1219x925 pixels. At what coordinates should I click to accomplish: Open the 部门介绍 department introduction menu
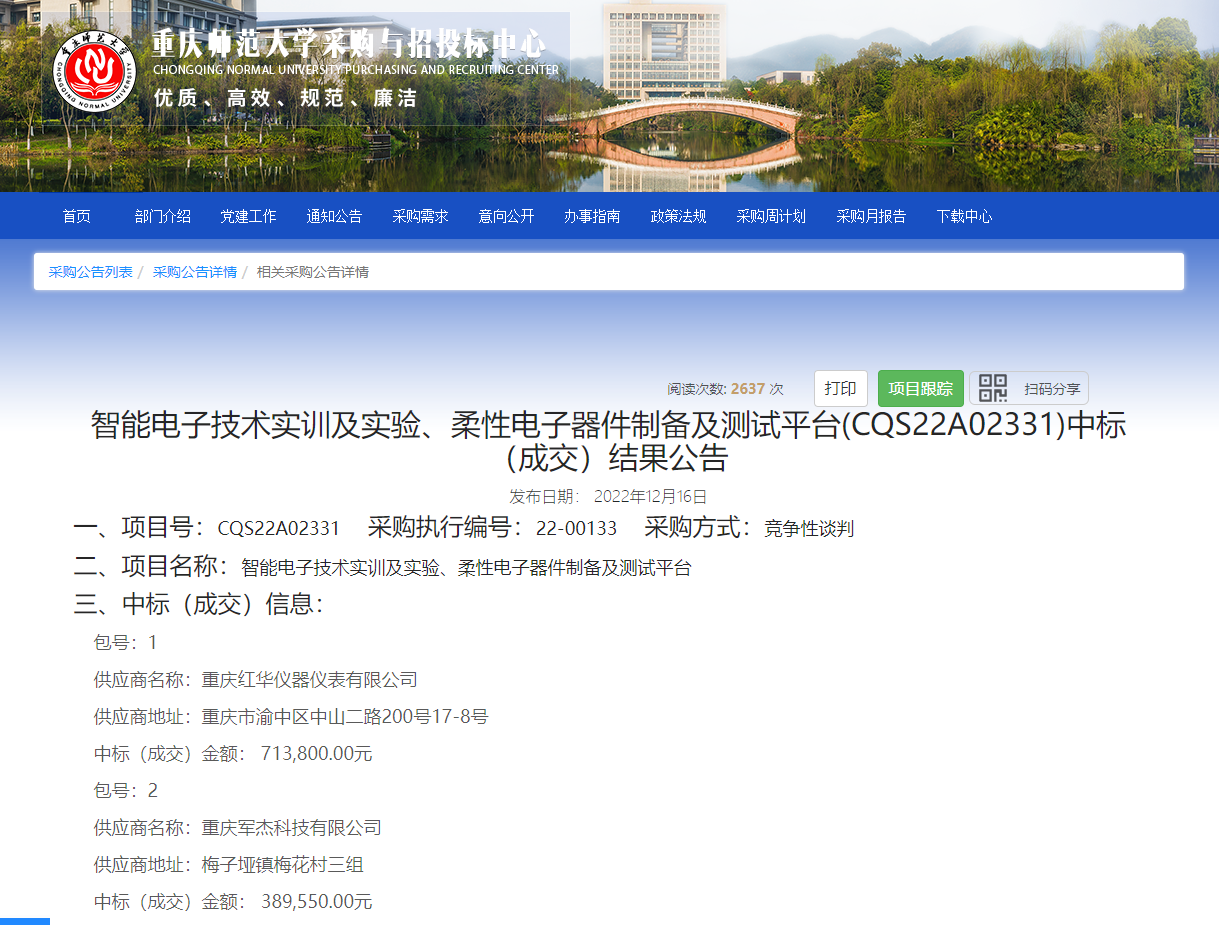click(162, 214)
